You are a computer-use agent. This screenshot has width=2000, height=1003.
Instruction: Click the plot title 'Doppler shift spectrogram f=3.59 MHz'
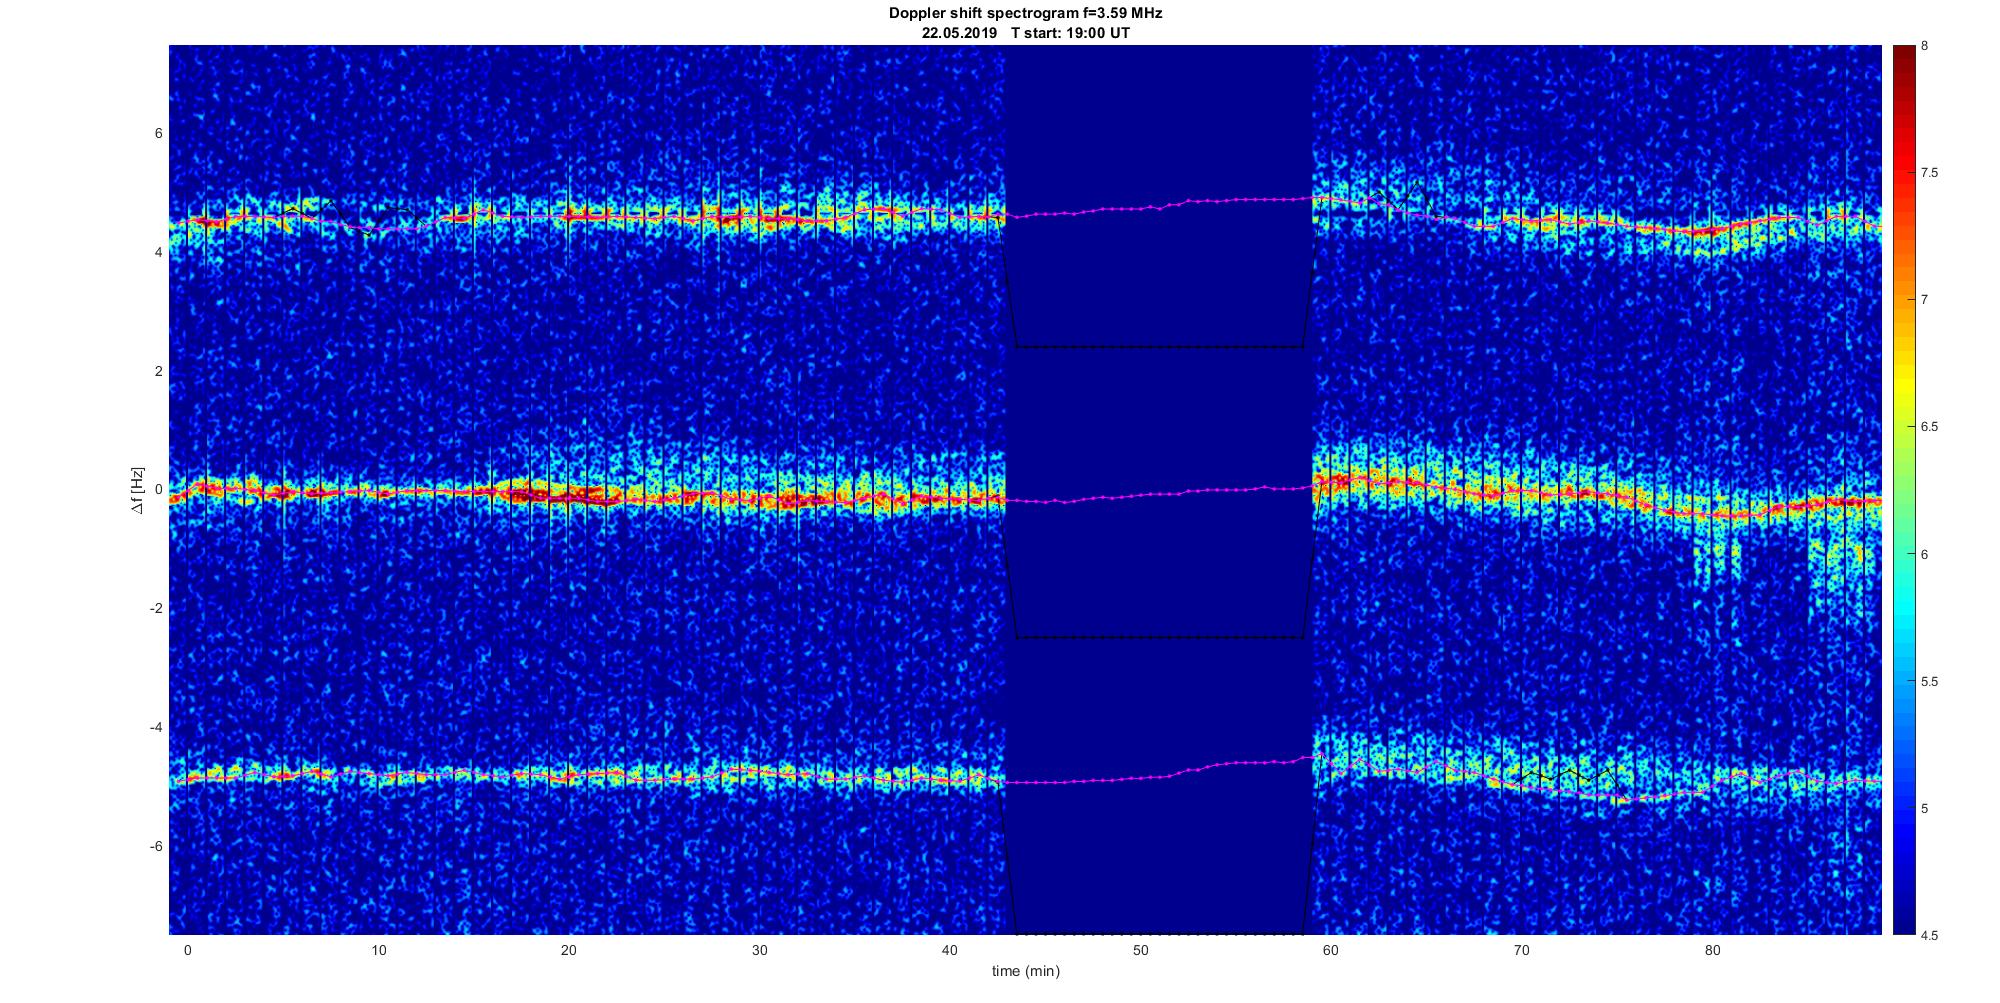pyautogui.click(x=1025, y=14)
